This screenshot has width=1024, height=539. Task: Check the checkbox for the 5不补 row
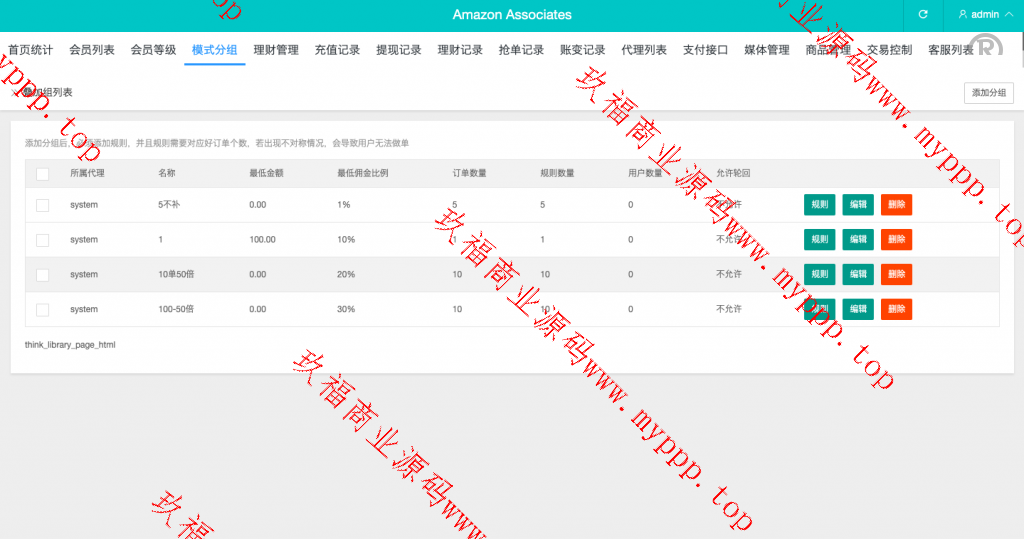click(42, 205)
